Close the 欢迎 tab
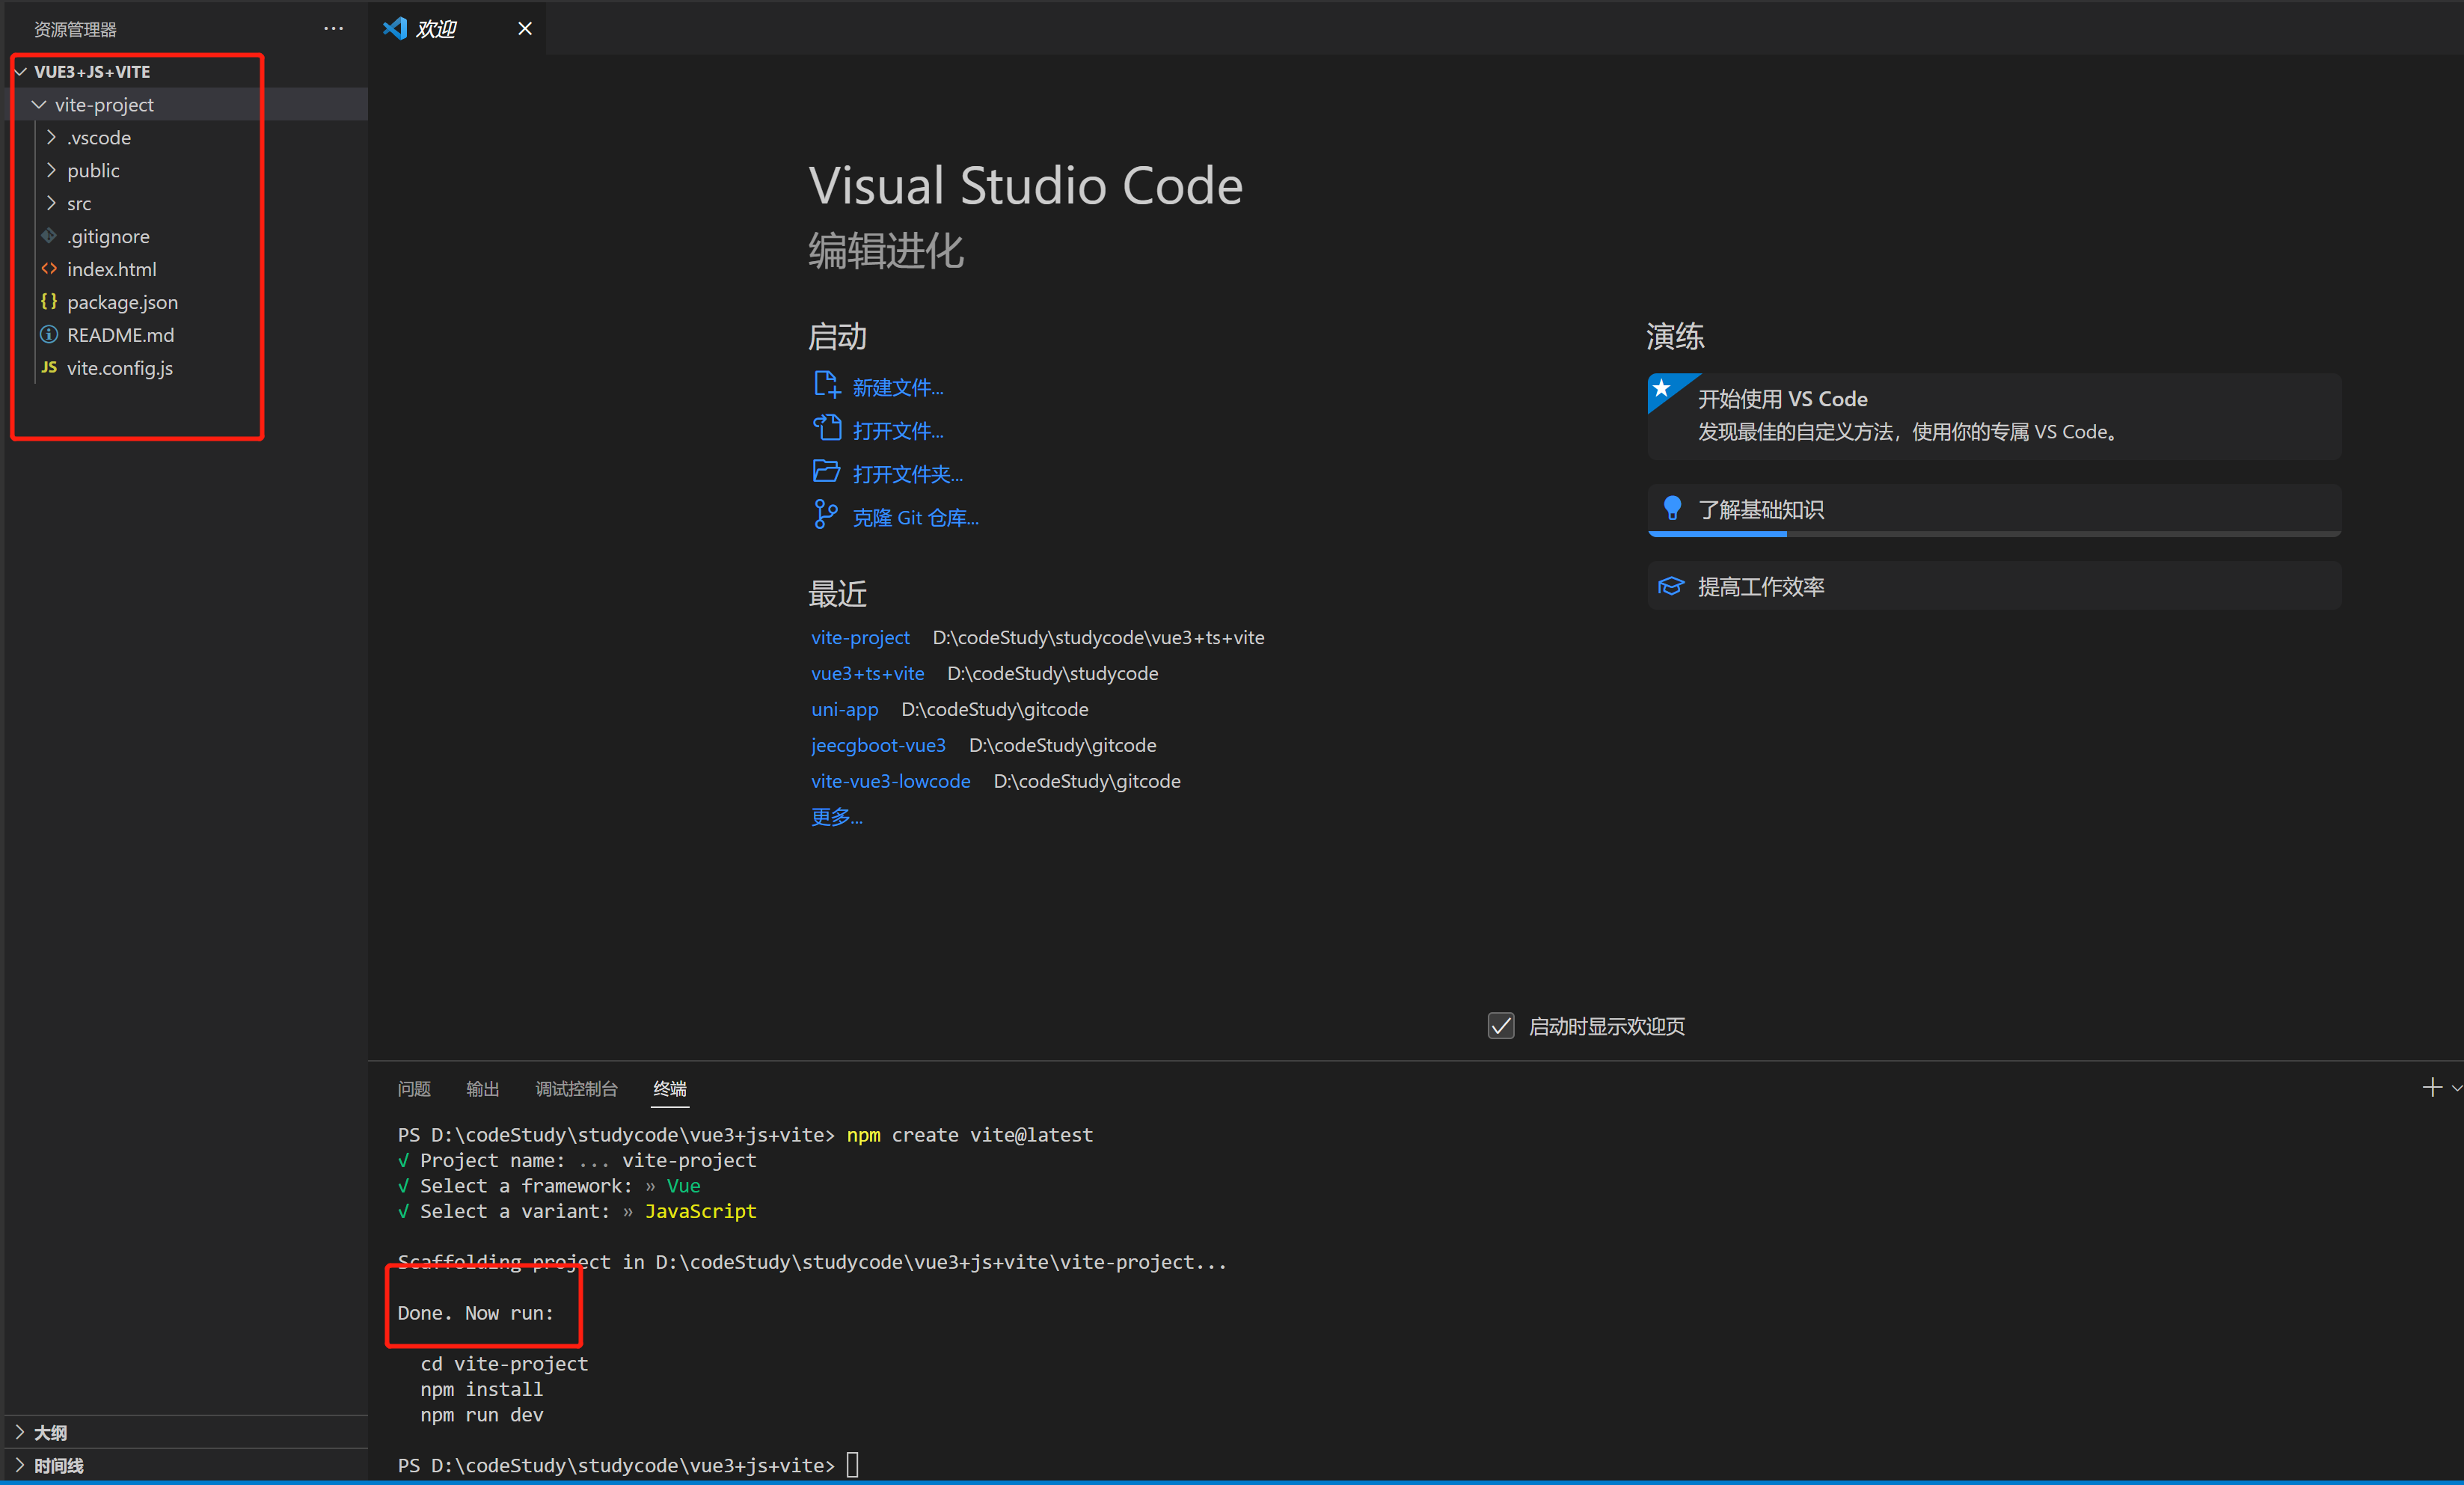This screenshot has width=2464, height=1485. click(x=525, y=28)
